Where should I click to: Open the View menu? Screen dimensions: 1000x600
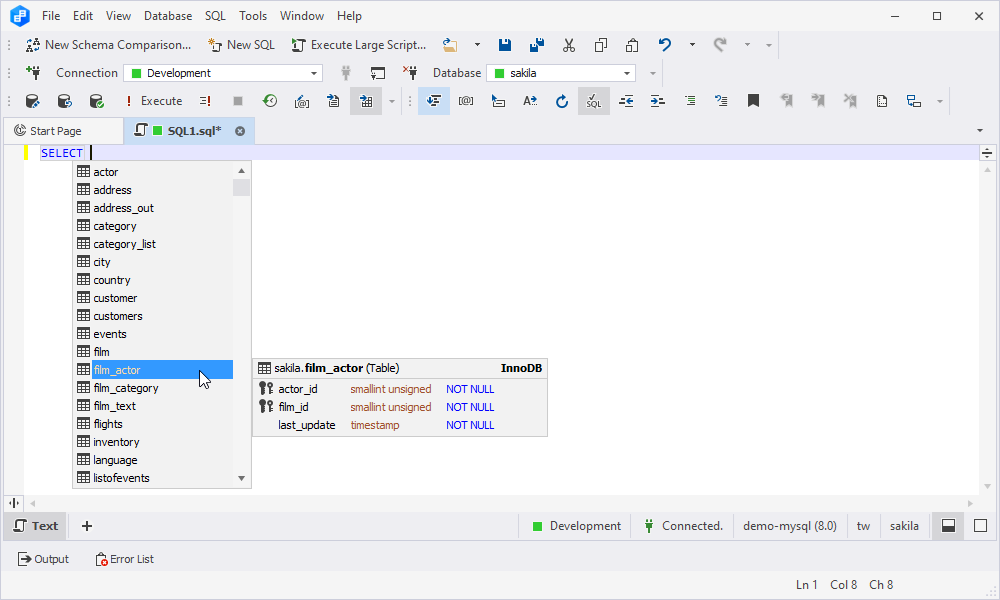(x=118, y=16)
